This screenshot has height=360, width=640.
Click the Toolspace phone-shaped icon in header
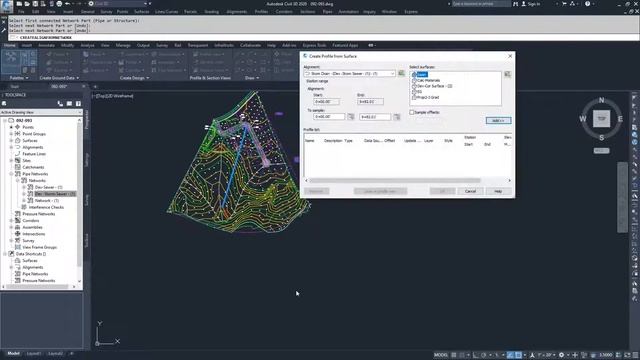coord(60,104)
